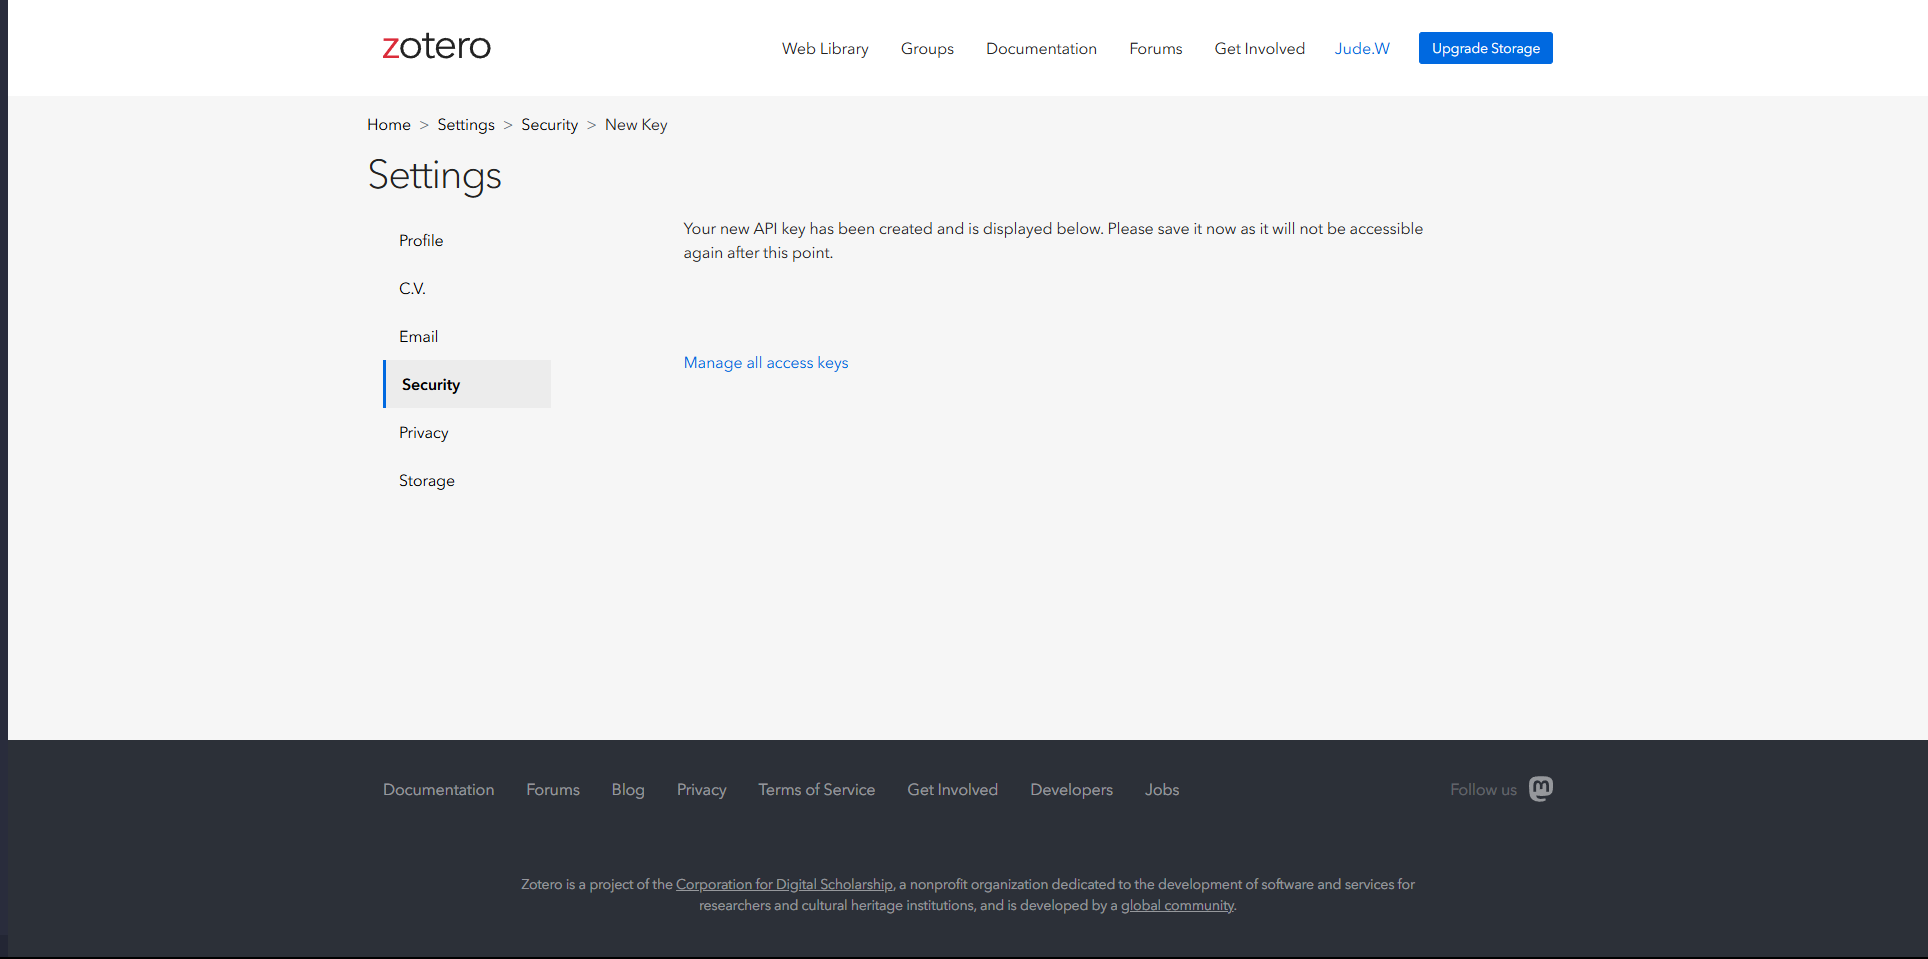This screenshot has width=1928, height=959.
Task: Select Profile in settings sidebar
Action: coord(421,240)
